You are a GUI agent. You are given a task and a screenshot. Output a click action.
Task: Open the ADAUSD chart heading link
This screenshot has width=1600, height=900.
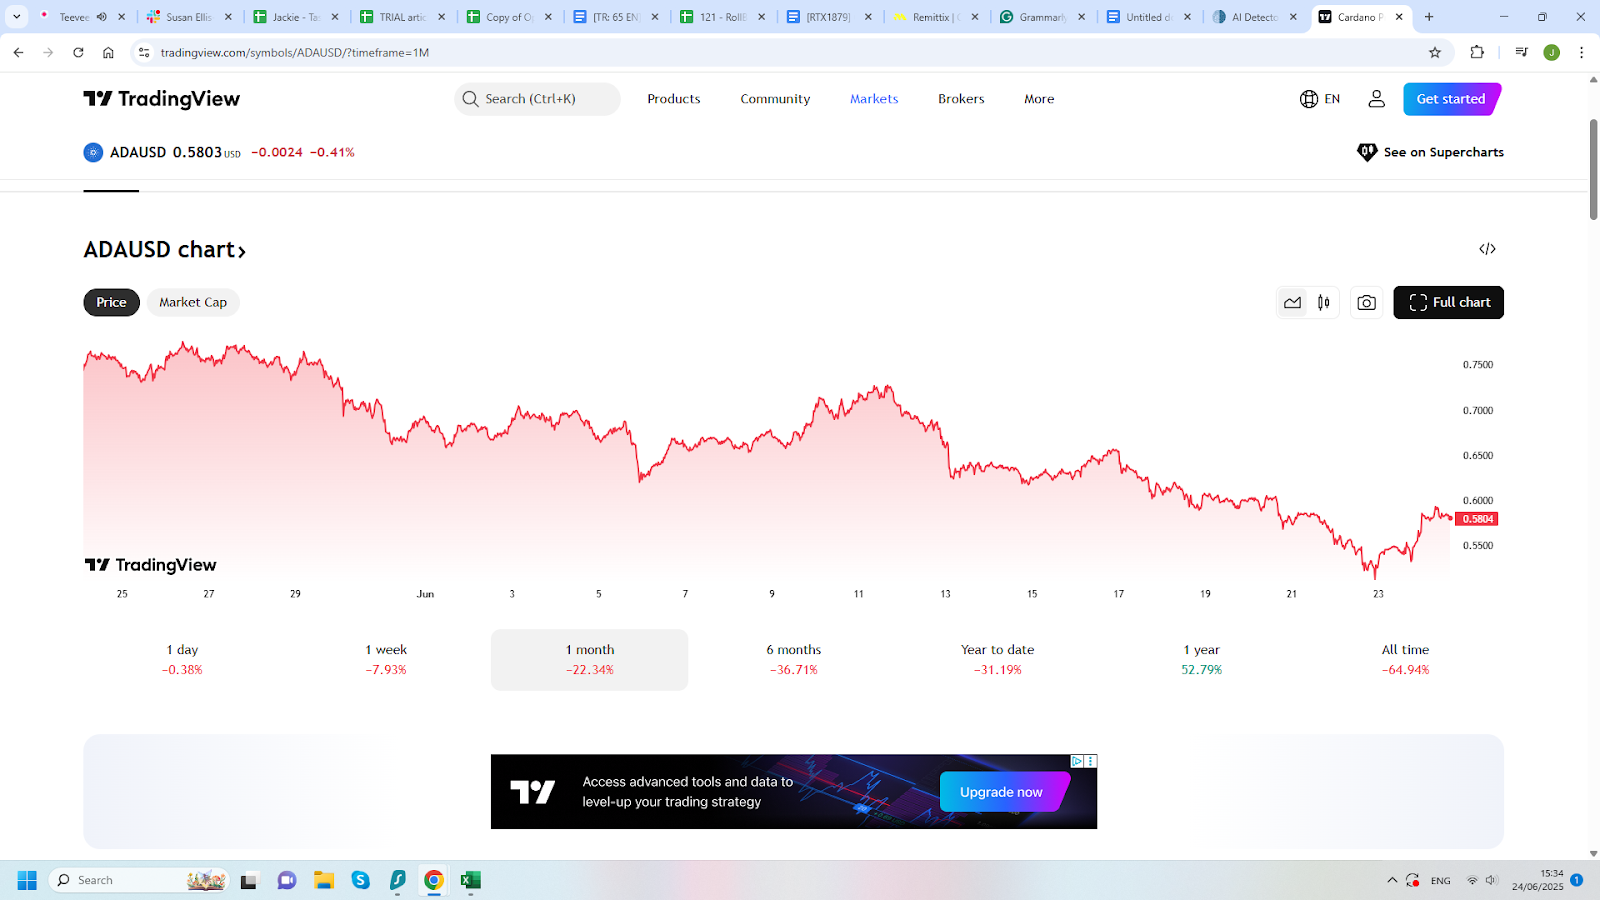point(165,250)
